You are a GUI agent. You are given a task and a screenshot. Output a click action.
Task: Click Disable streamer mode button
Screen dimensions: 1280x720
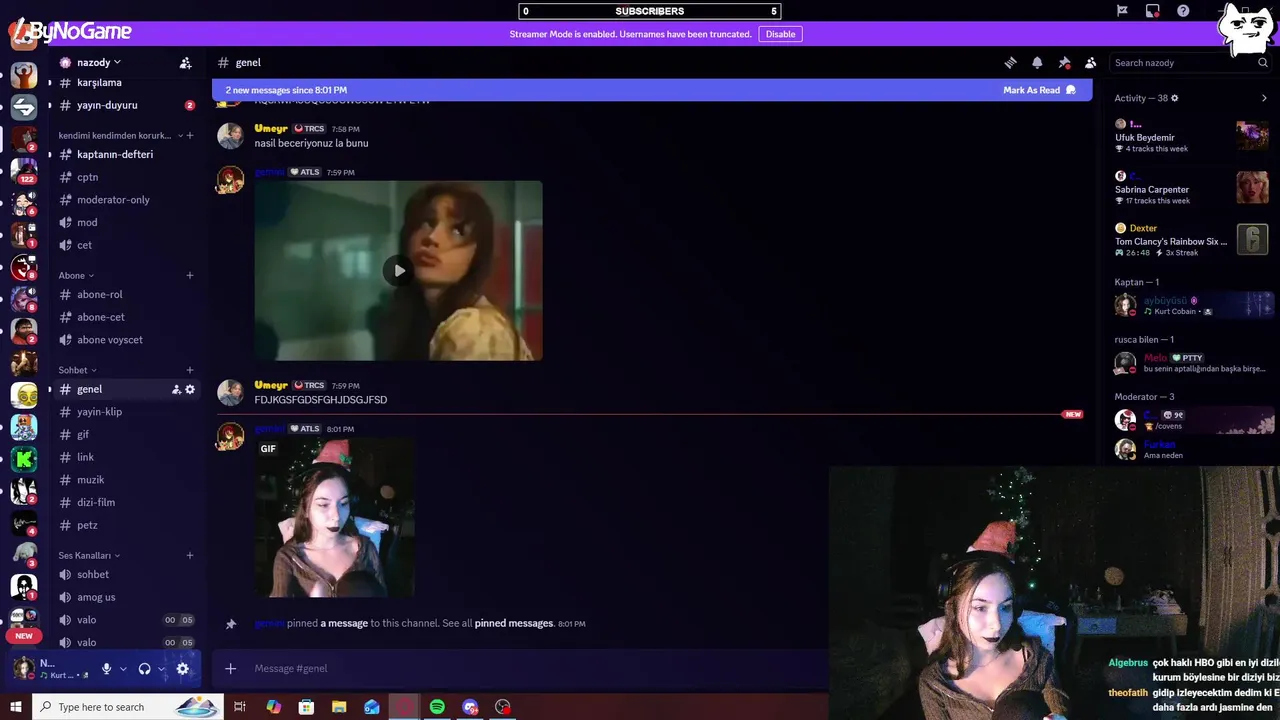(x=780, y=34)
